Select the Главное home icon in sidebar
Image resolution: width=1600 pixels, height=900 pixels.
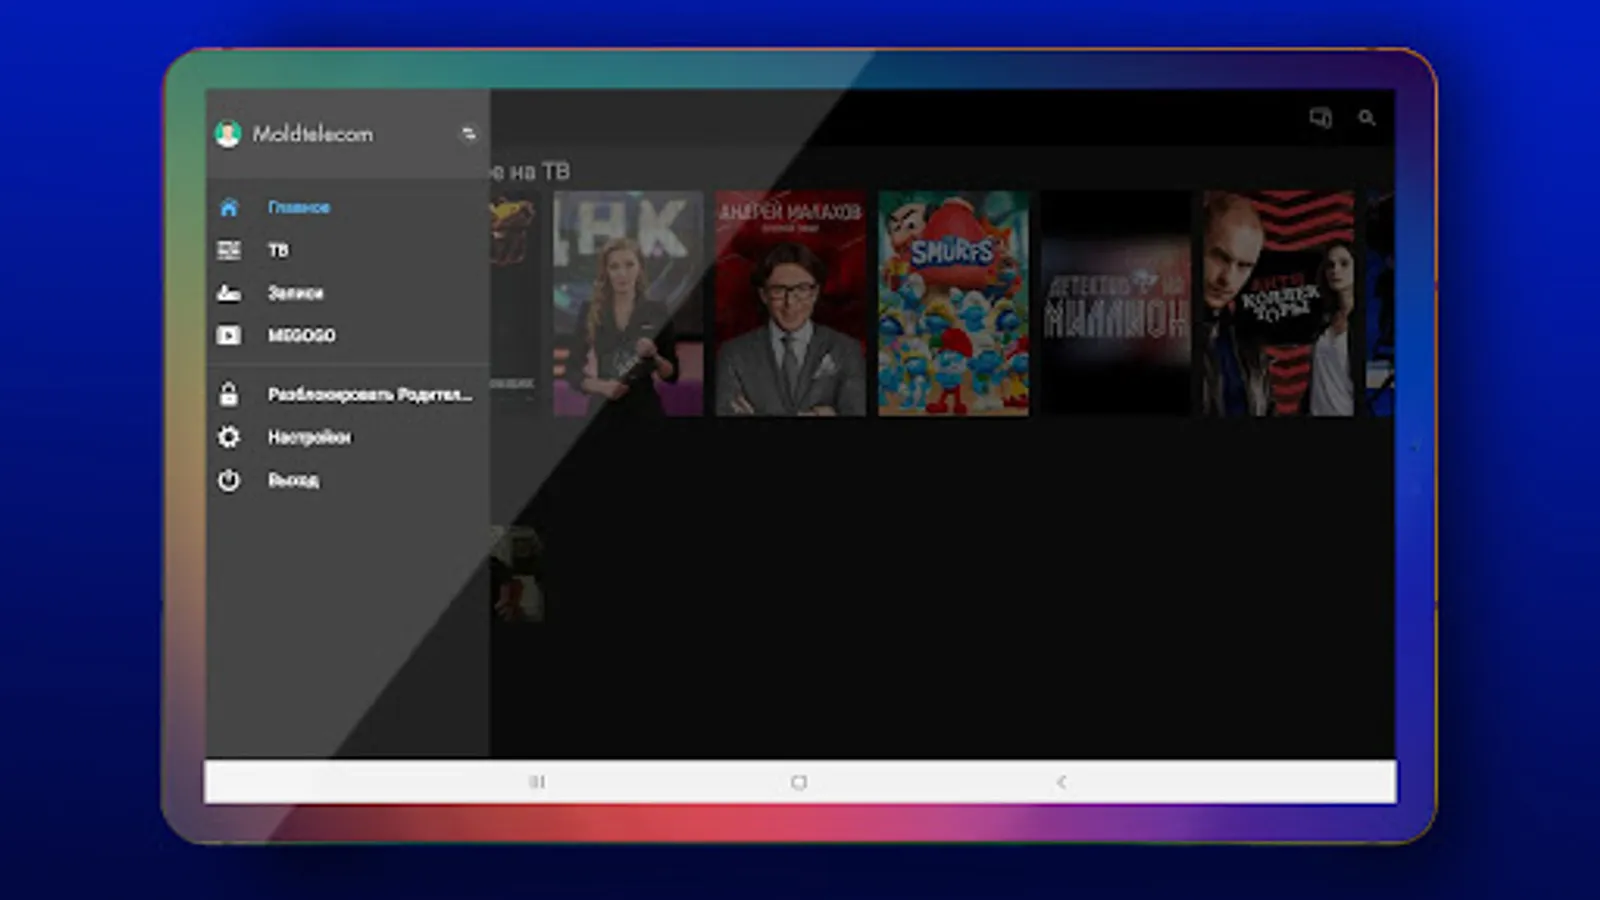(230, 207)
